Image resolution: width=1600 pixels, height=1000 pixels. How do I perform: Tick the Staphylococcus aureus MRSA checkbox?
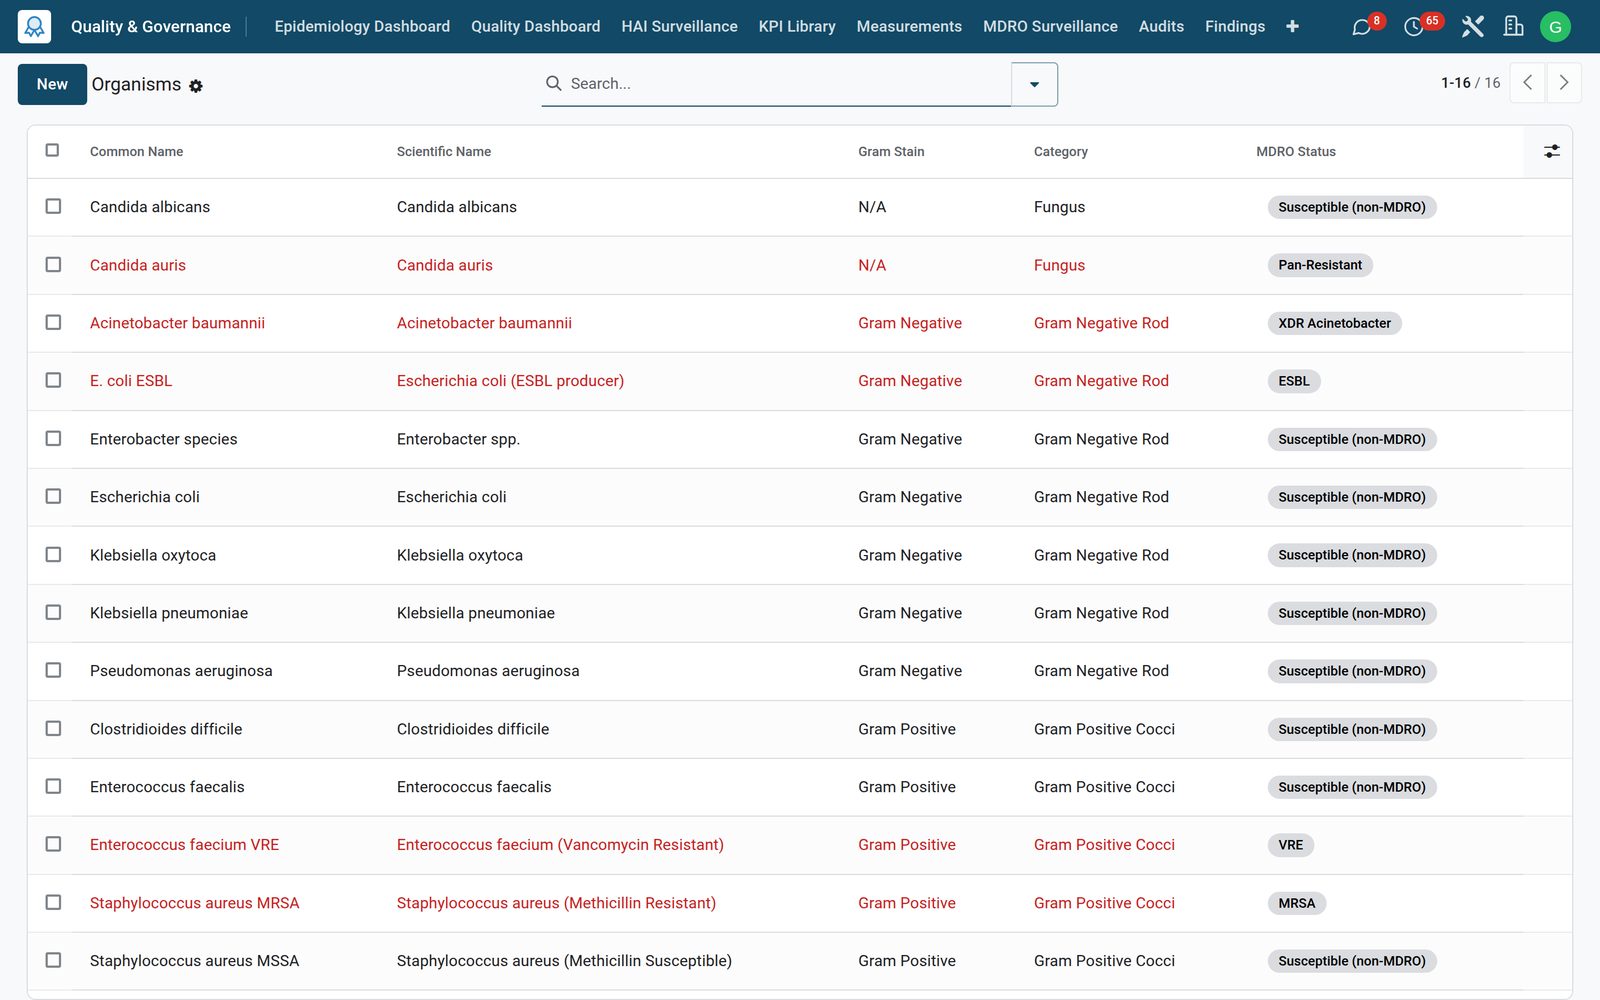[x=53, y=902]
